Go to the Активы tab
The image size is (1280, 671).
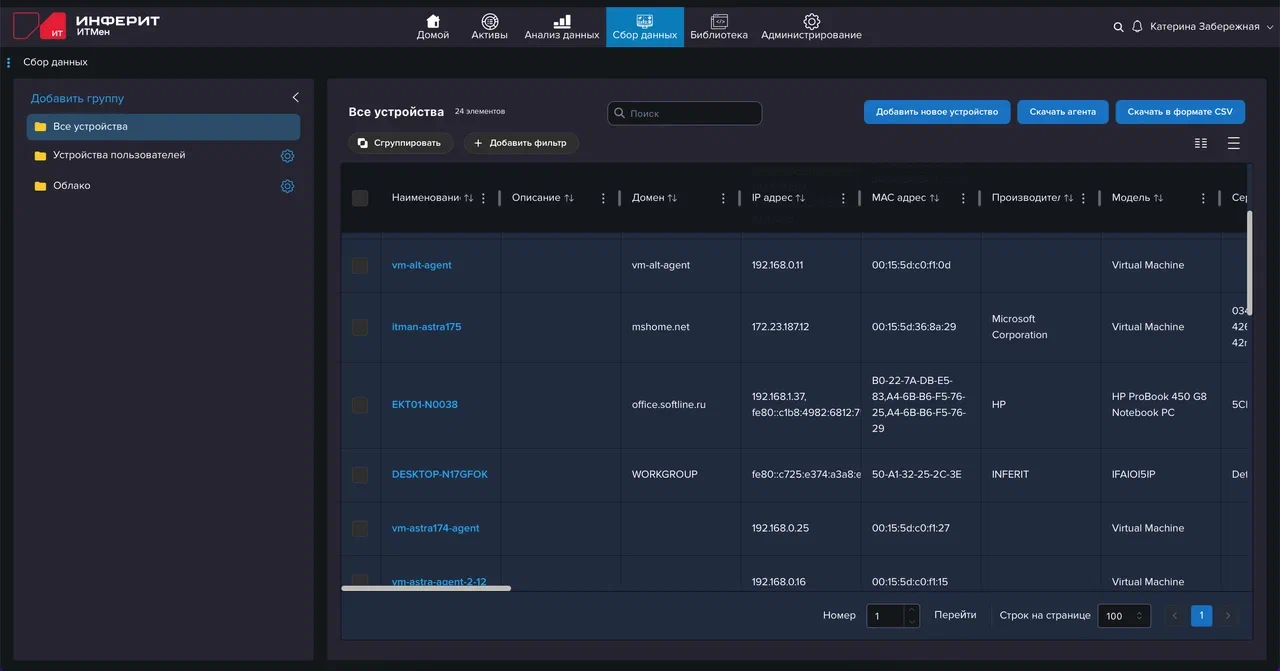[x=489, y=27]
